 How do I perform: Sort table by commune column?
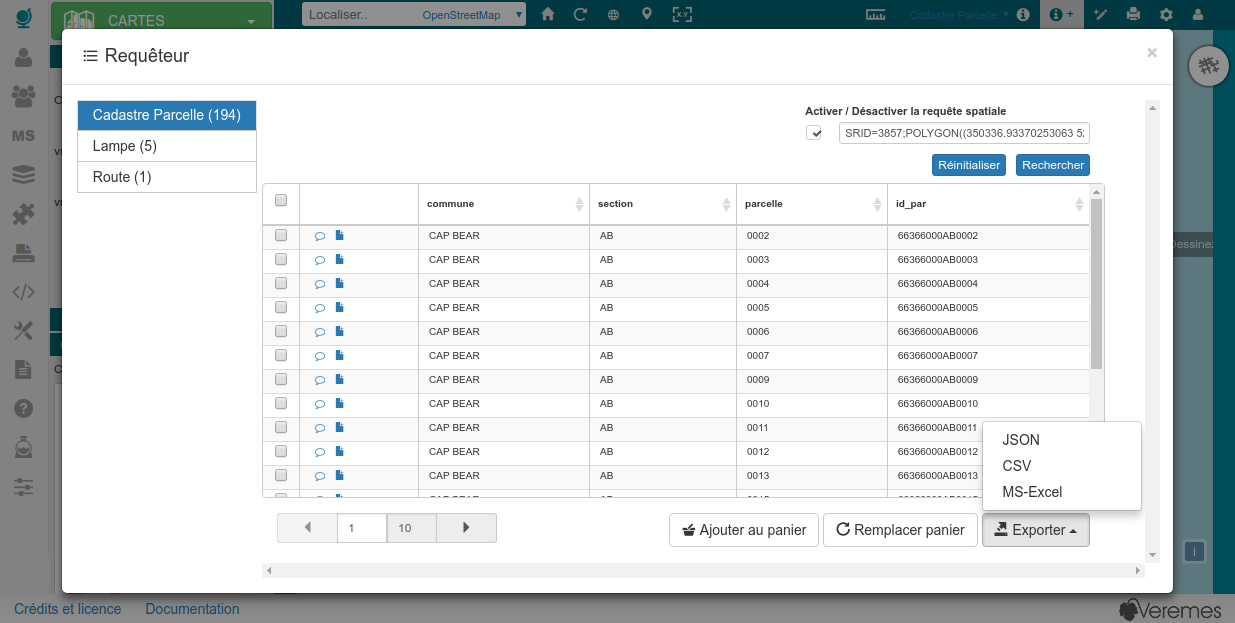503,204
